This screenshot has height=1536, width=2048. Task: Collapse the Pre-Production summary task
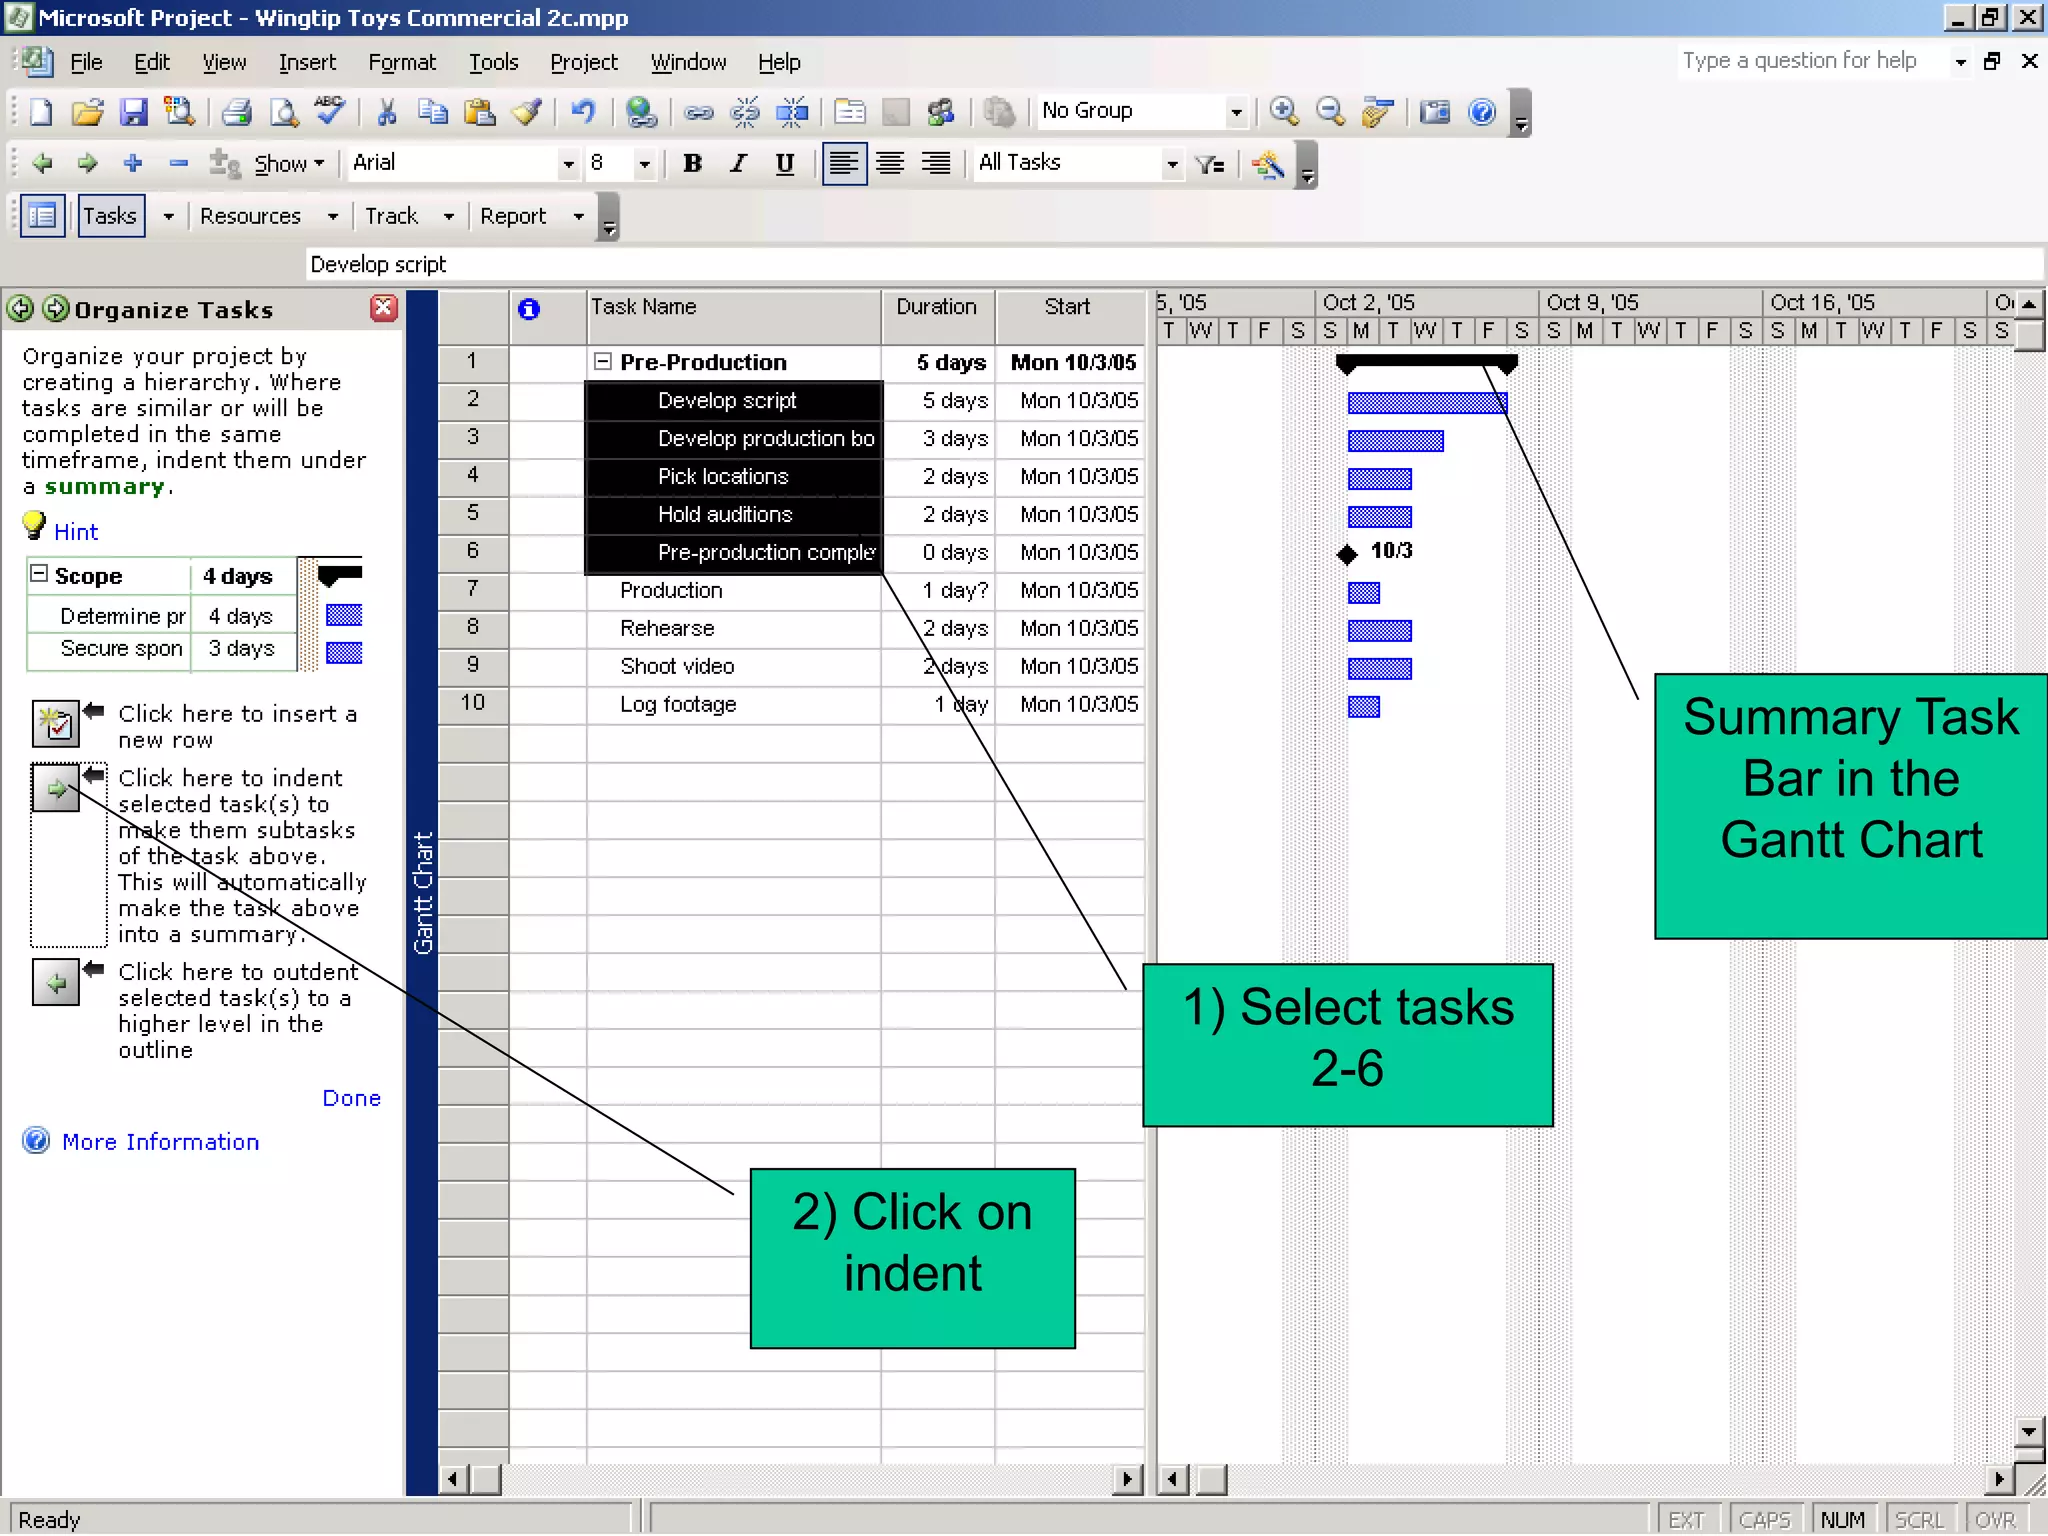[602, 362]
